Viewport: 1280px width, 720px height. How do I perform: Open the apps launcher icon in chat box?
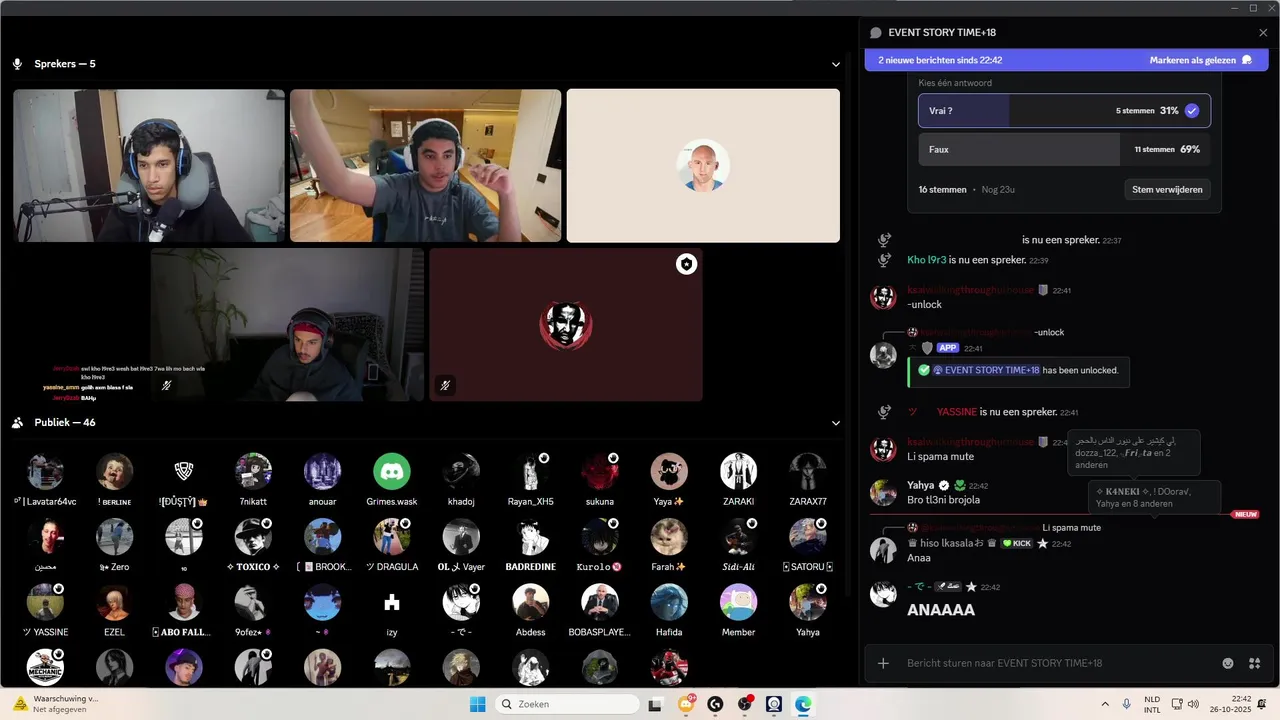1253,663
